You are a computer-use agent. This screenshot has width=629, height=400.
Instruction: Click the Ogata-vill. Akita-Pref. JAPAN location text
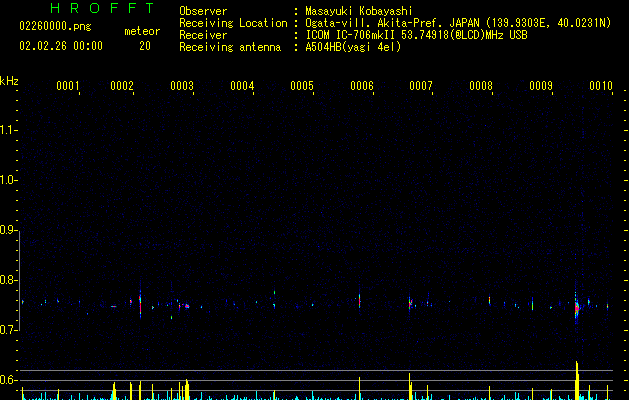pyautogui.click(x=458, y=23)
